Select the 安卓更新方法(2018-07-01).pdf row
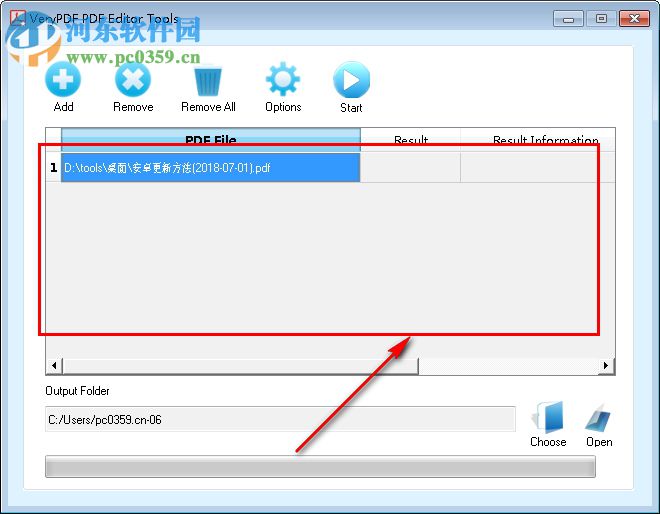The image size is (660, 514). [x=210, y=168]
